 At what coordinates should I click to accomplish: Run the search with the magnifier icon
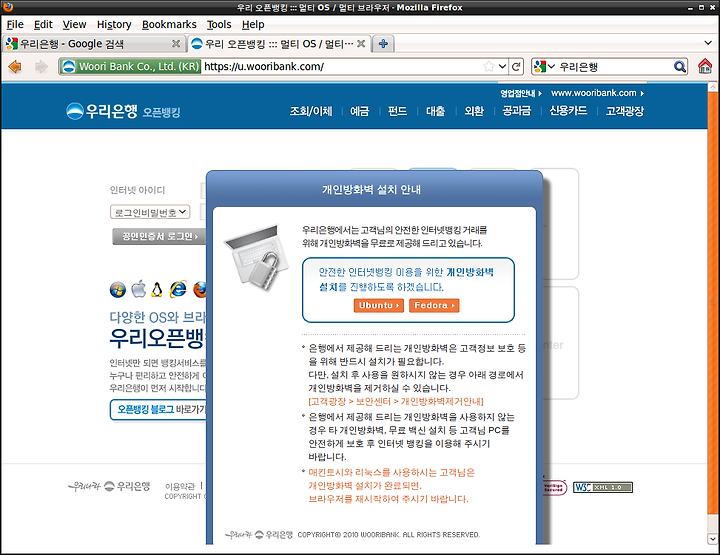[x=680, y=67]
